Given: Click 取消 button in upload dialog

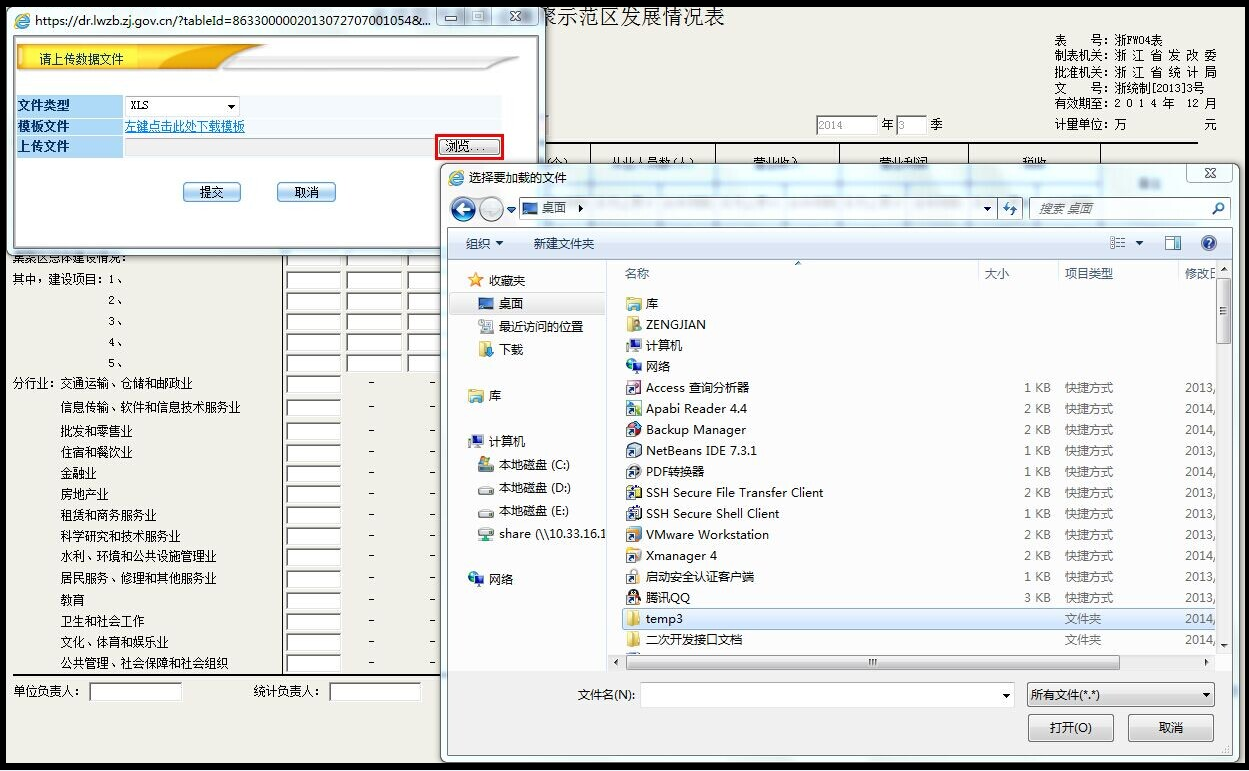Looking at the screenshot, I should pos(306,192).
